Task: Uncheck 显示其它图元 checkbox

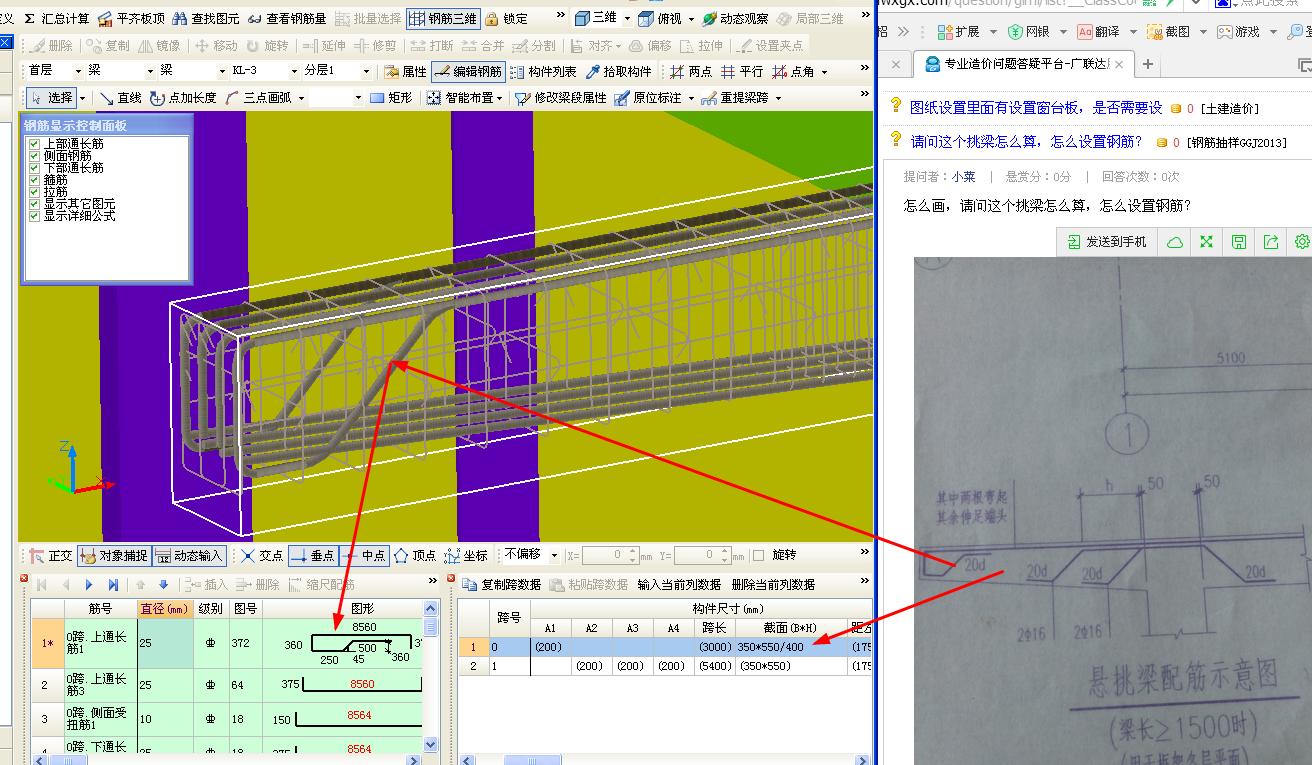Action: click(35, 204)
